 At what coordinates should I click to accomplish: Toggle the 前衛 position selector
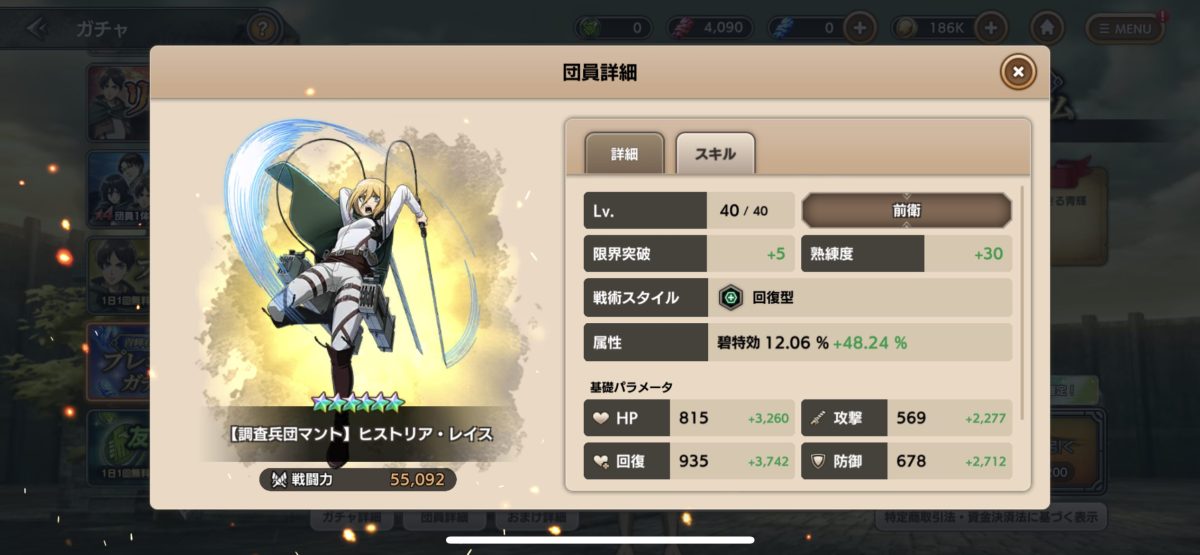pos(907,211)
